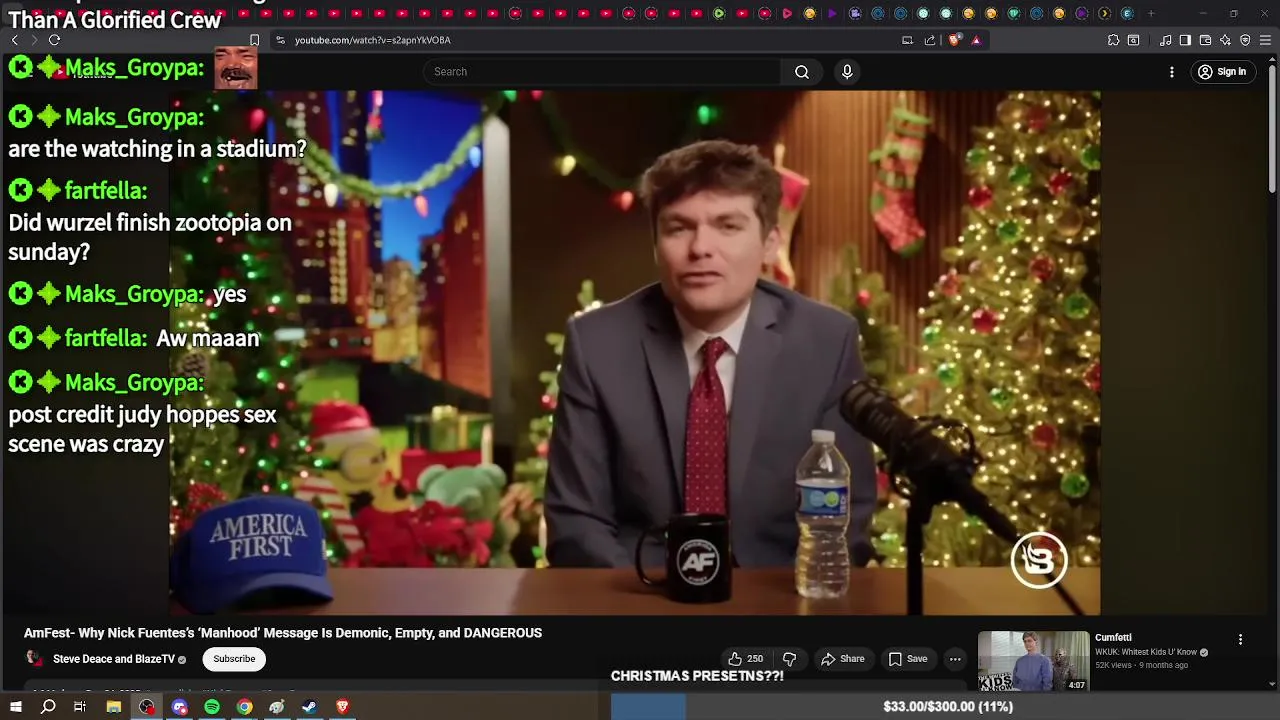The width and height of the screenshot is (1280, 720).
Task: Click the CHRISTMAS PRESETNS??! goal label
Action: point(697,676)
